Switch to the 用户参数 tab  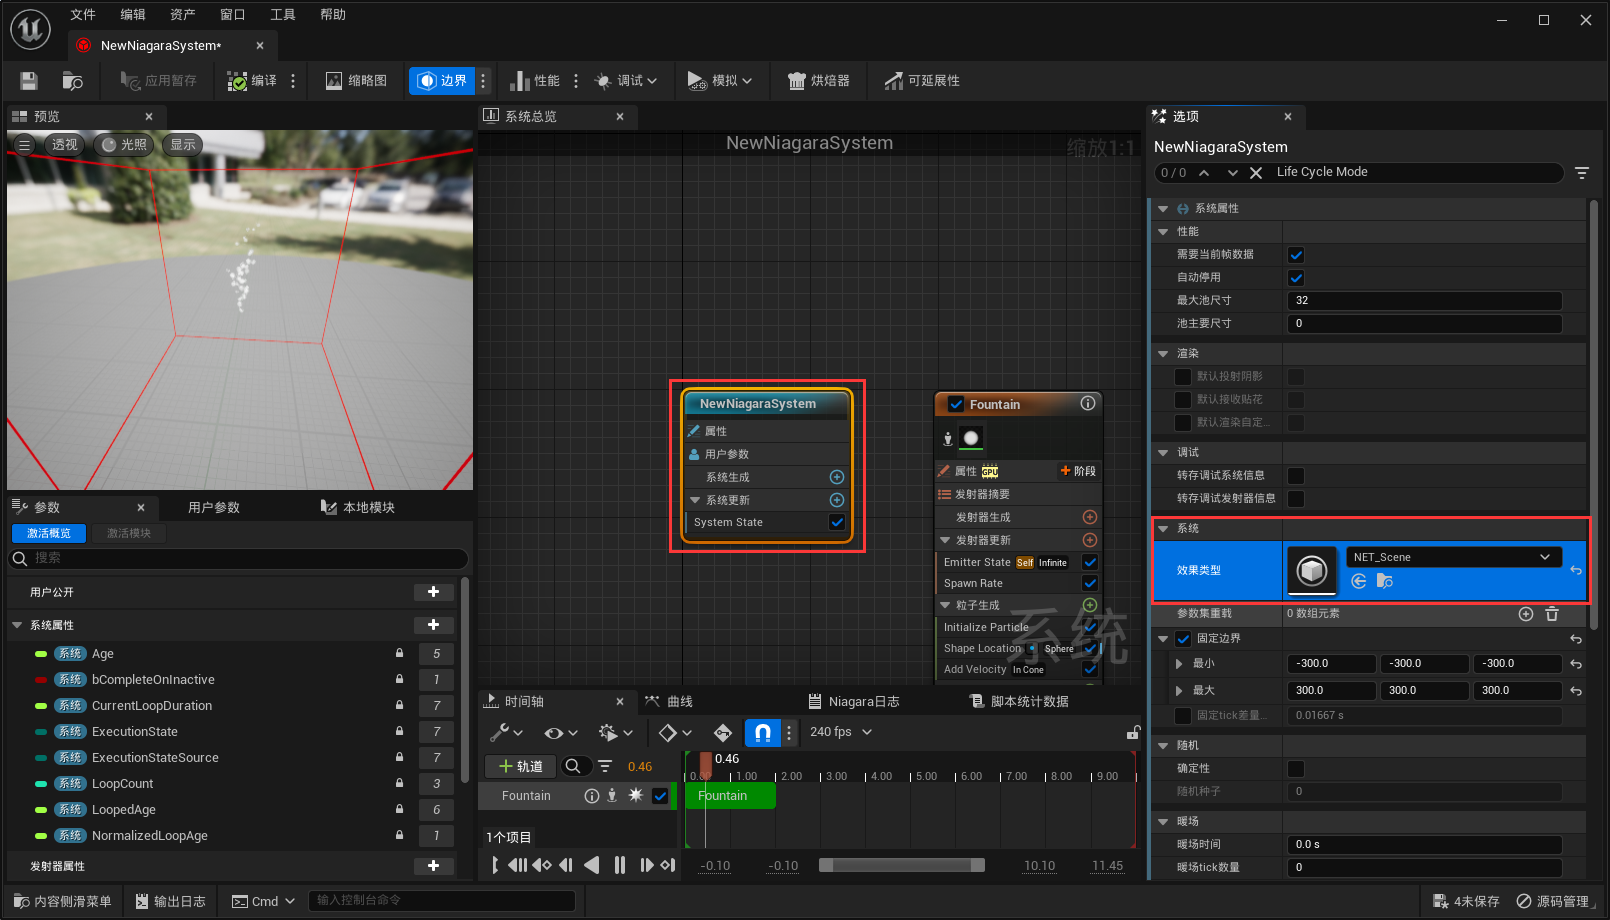(x=214, y=508)
